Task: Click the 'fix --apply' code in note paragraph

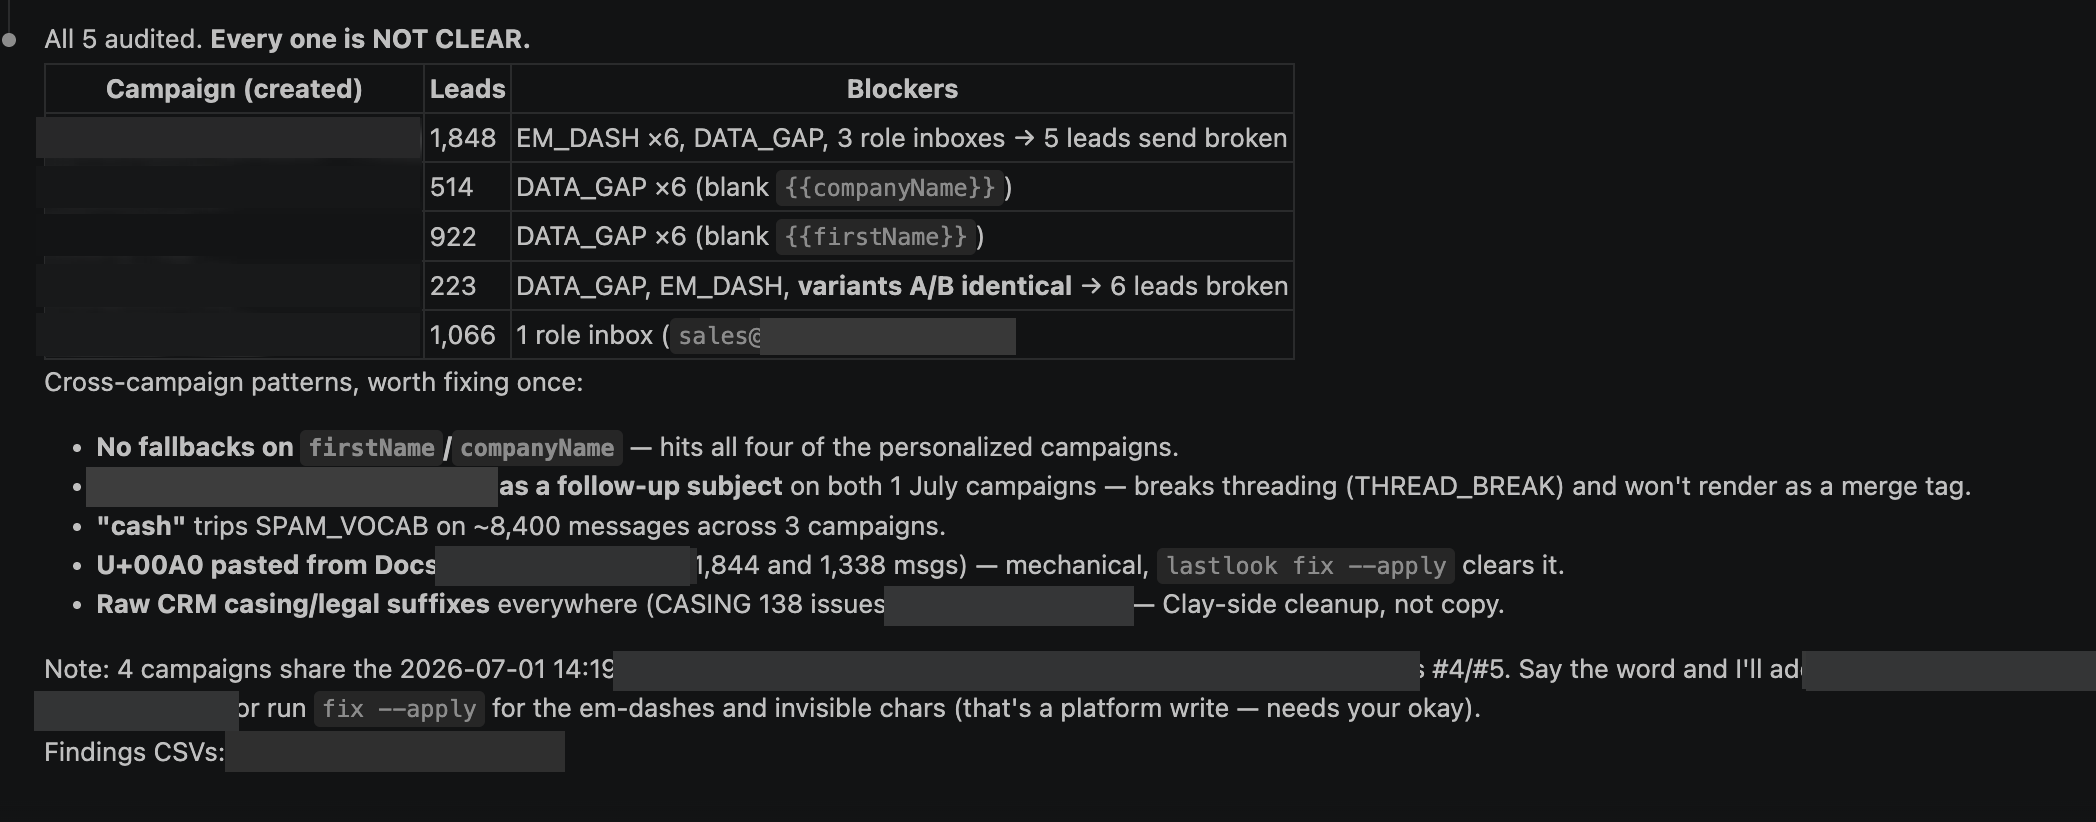Action: coord(399,708)
